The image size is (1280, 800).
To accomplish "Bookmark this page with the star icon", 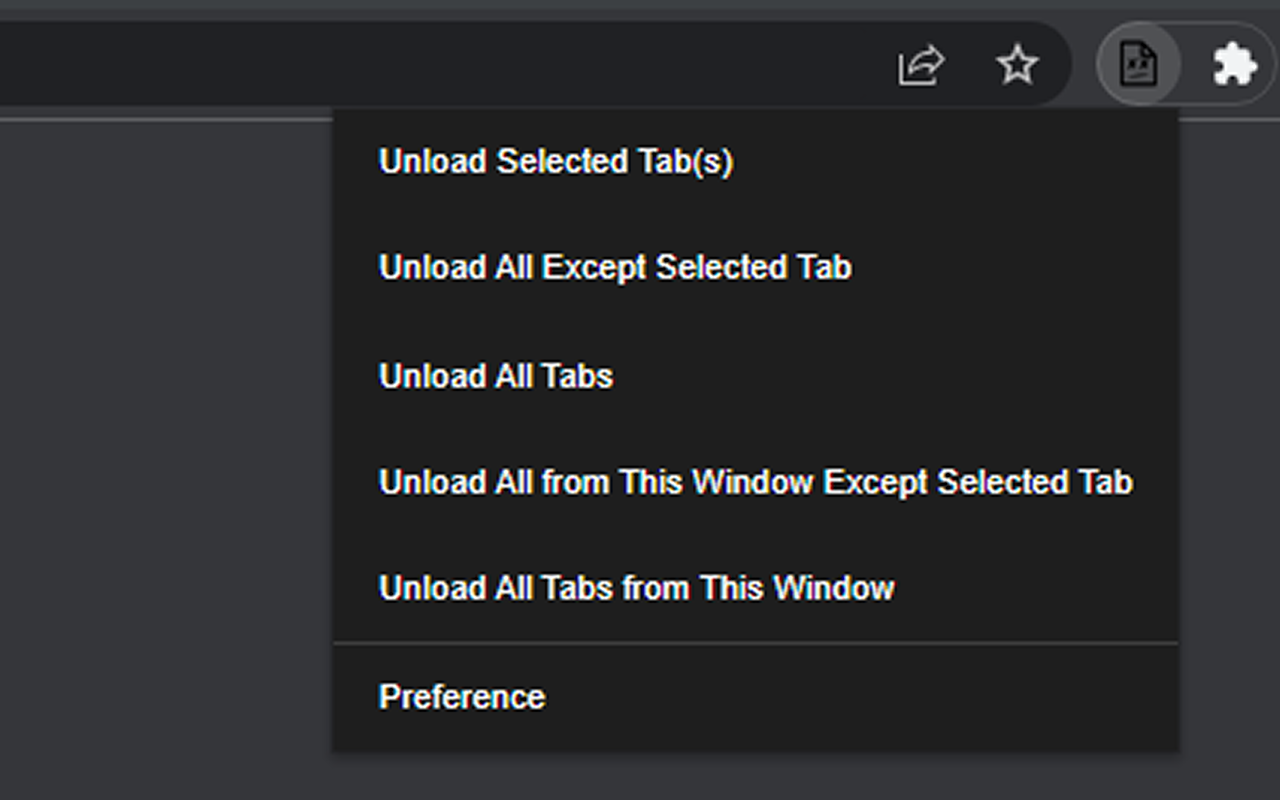I will [1017, 66].
